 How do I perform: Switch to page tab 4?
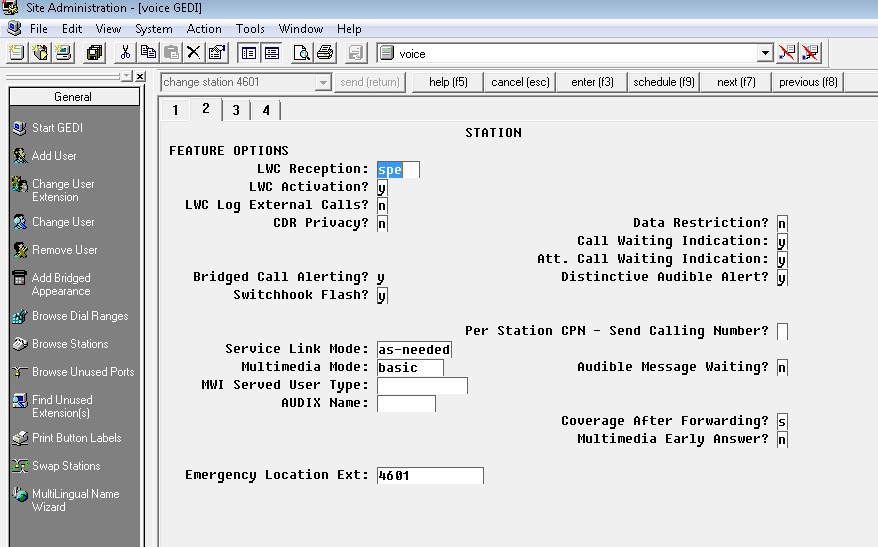tap(266, 110)
